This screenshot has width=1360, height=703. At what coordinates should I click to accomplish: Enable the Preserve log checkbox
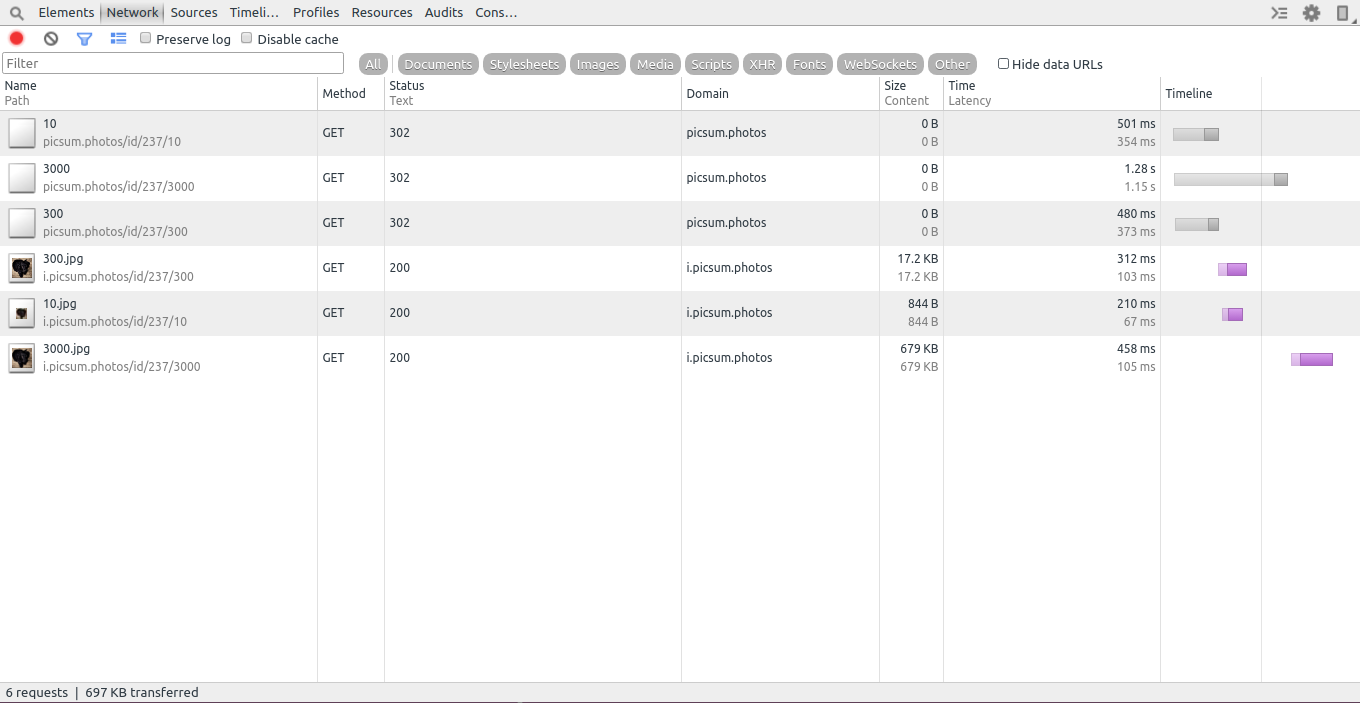[146, 38]
